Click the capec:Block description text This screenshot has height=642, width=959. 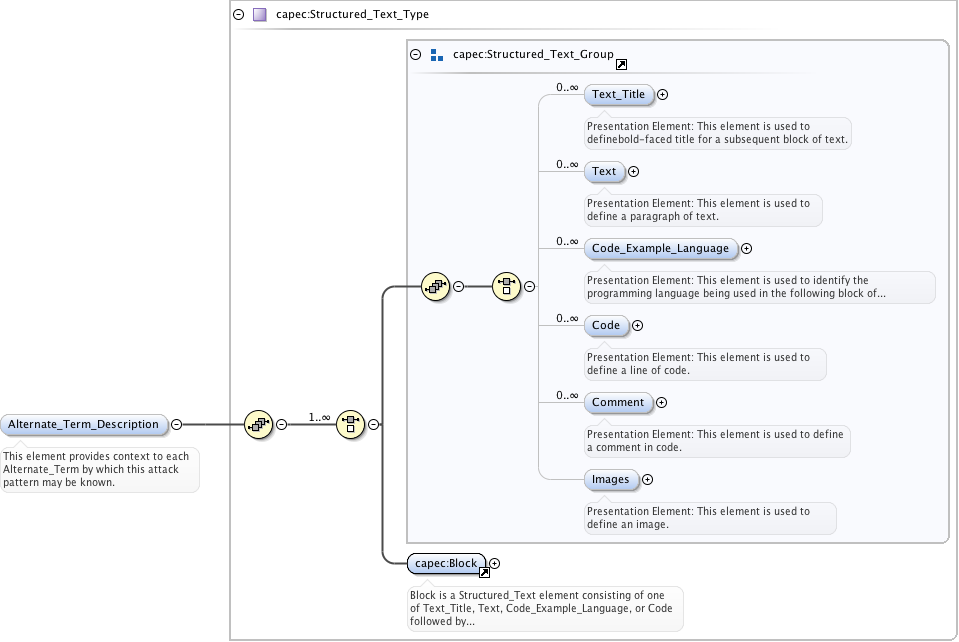pos(545,608)
